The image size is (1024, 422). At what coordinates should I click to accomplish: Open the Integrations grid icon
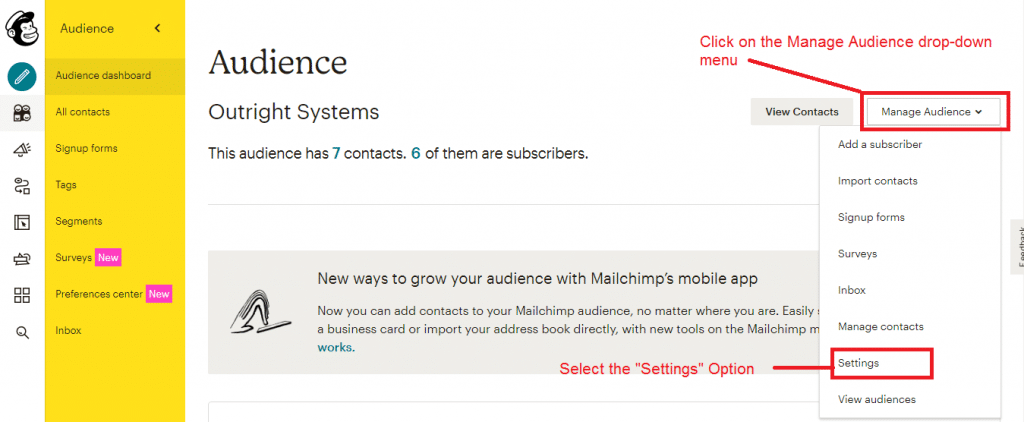22,296
